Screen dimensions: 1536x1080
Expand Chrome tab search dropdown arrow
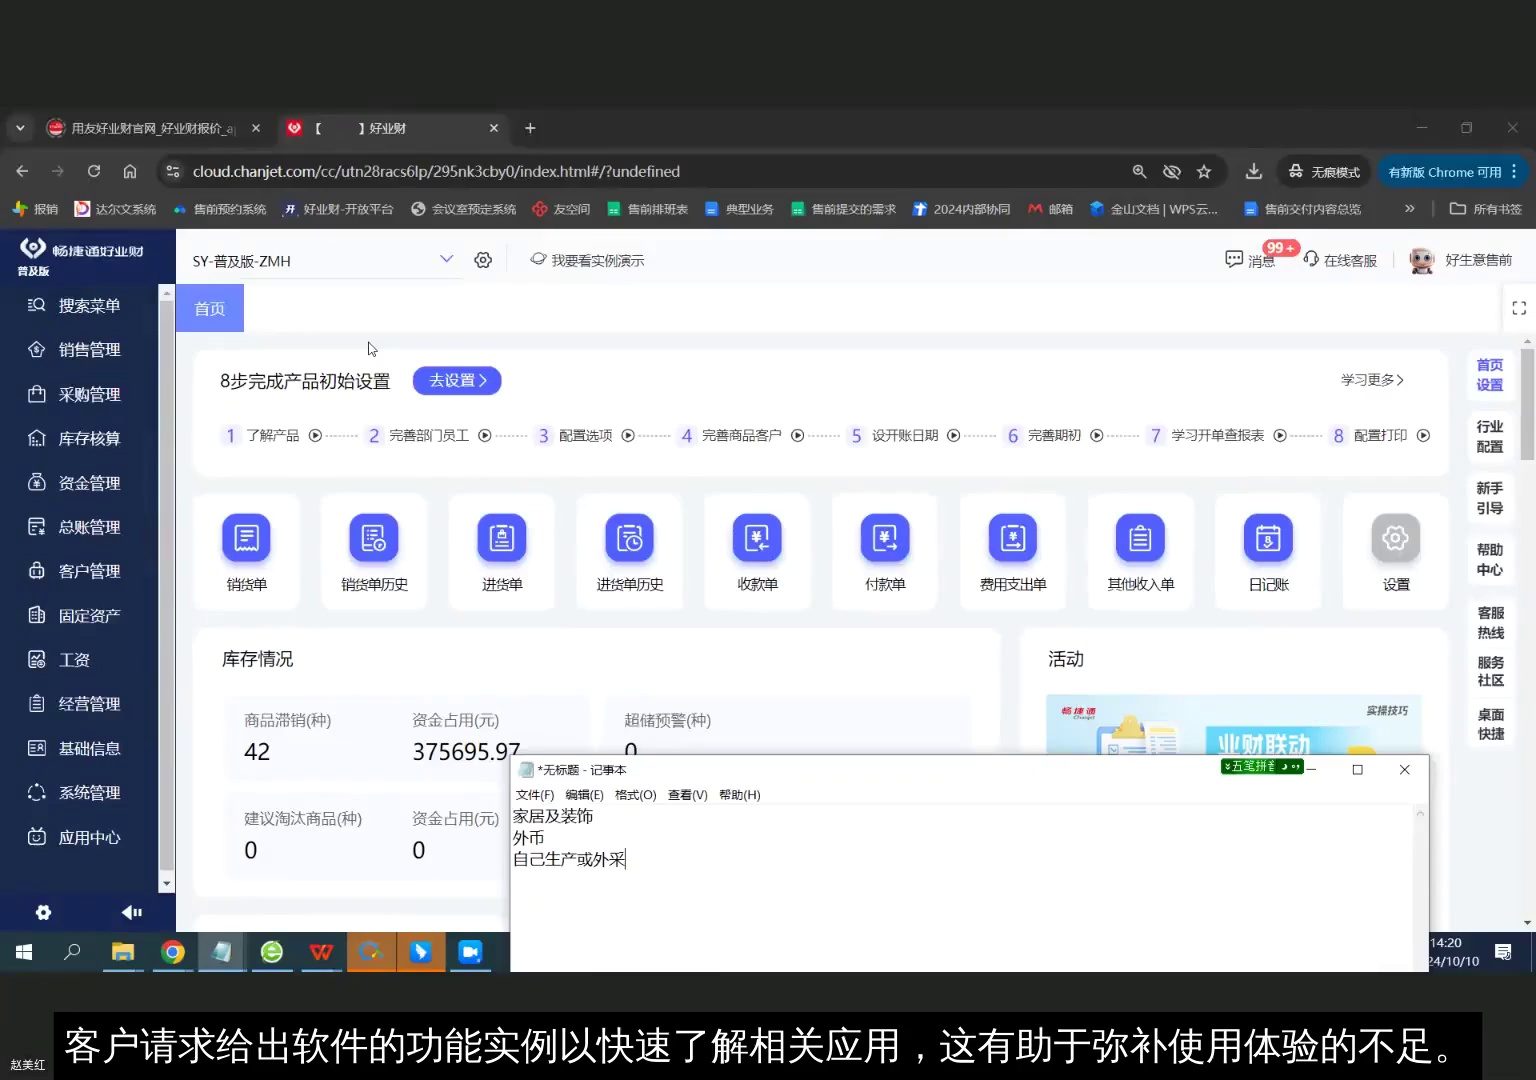click(20, 128)
